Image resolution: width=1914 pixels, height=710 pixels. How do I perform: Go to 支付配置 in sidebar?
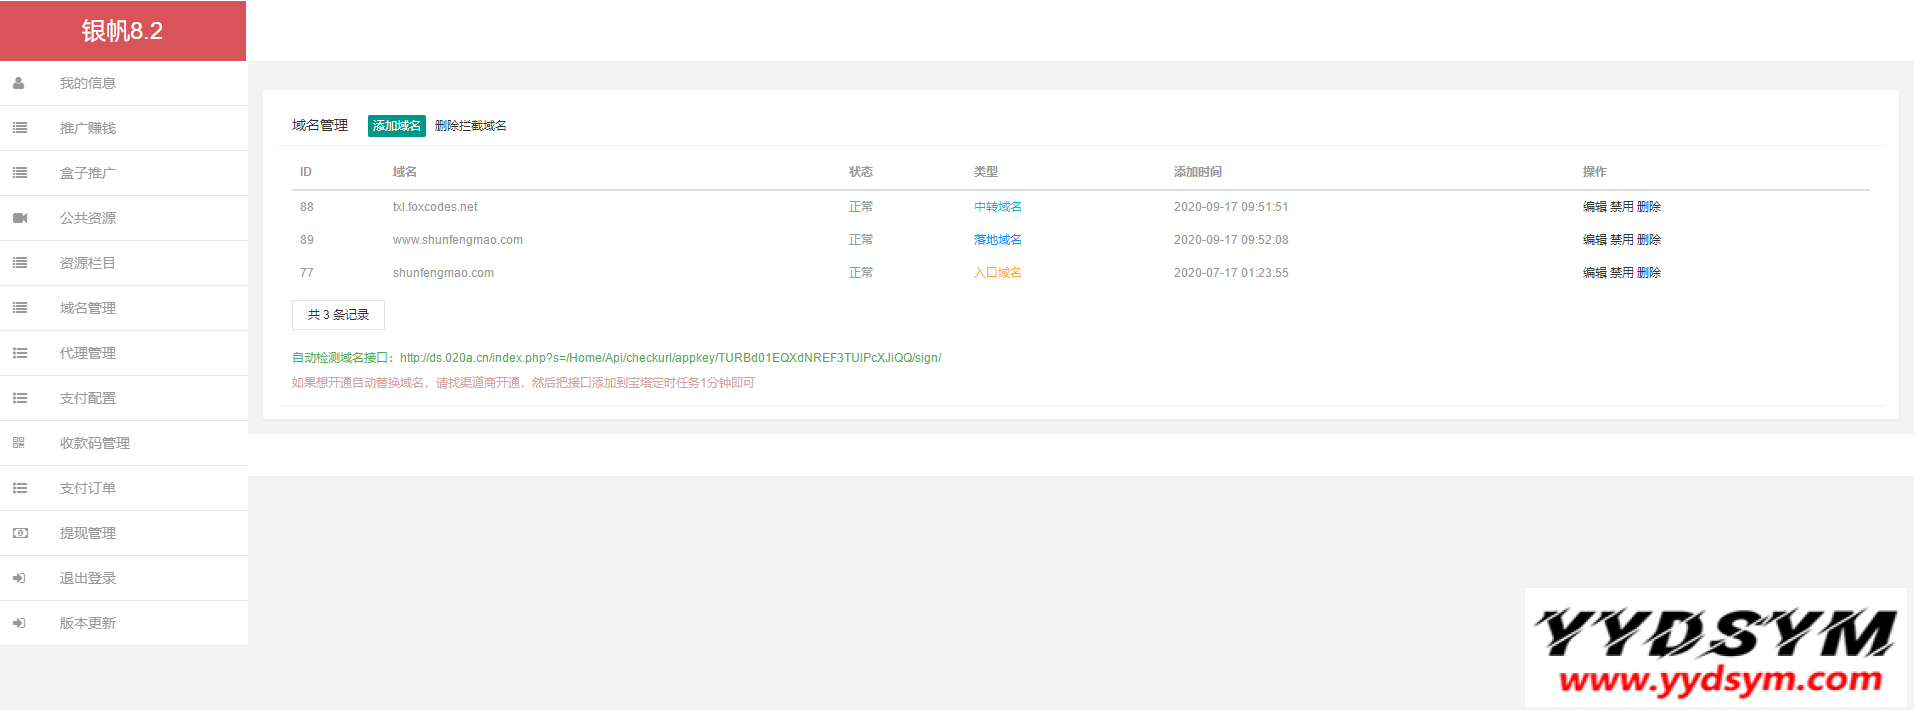tap(88, 398)
